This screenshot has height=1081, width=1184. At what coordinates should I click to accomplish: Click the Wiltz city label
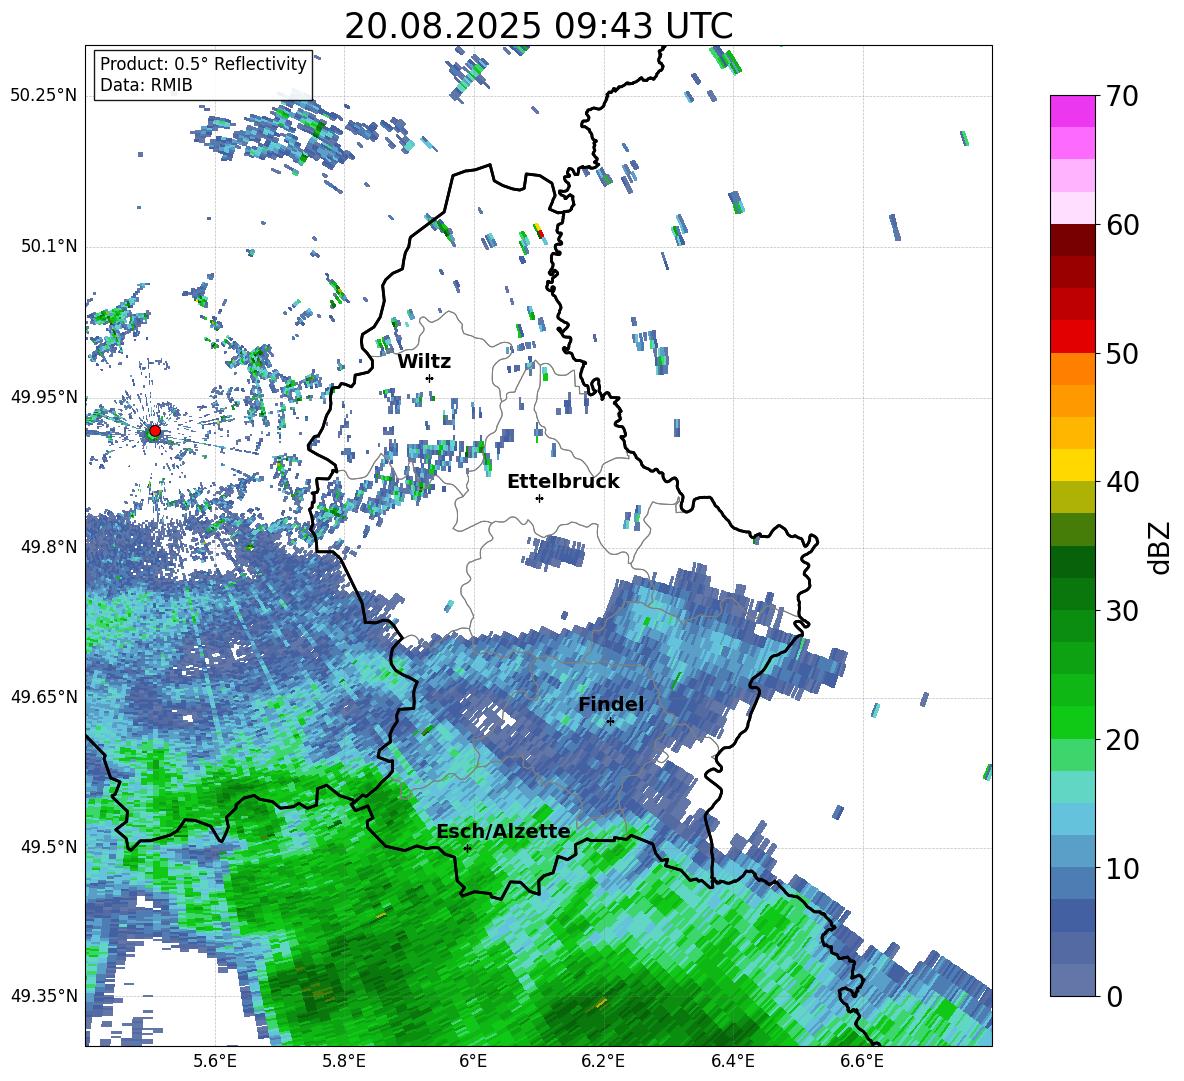(x=424, y=362)
